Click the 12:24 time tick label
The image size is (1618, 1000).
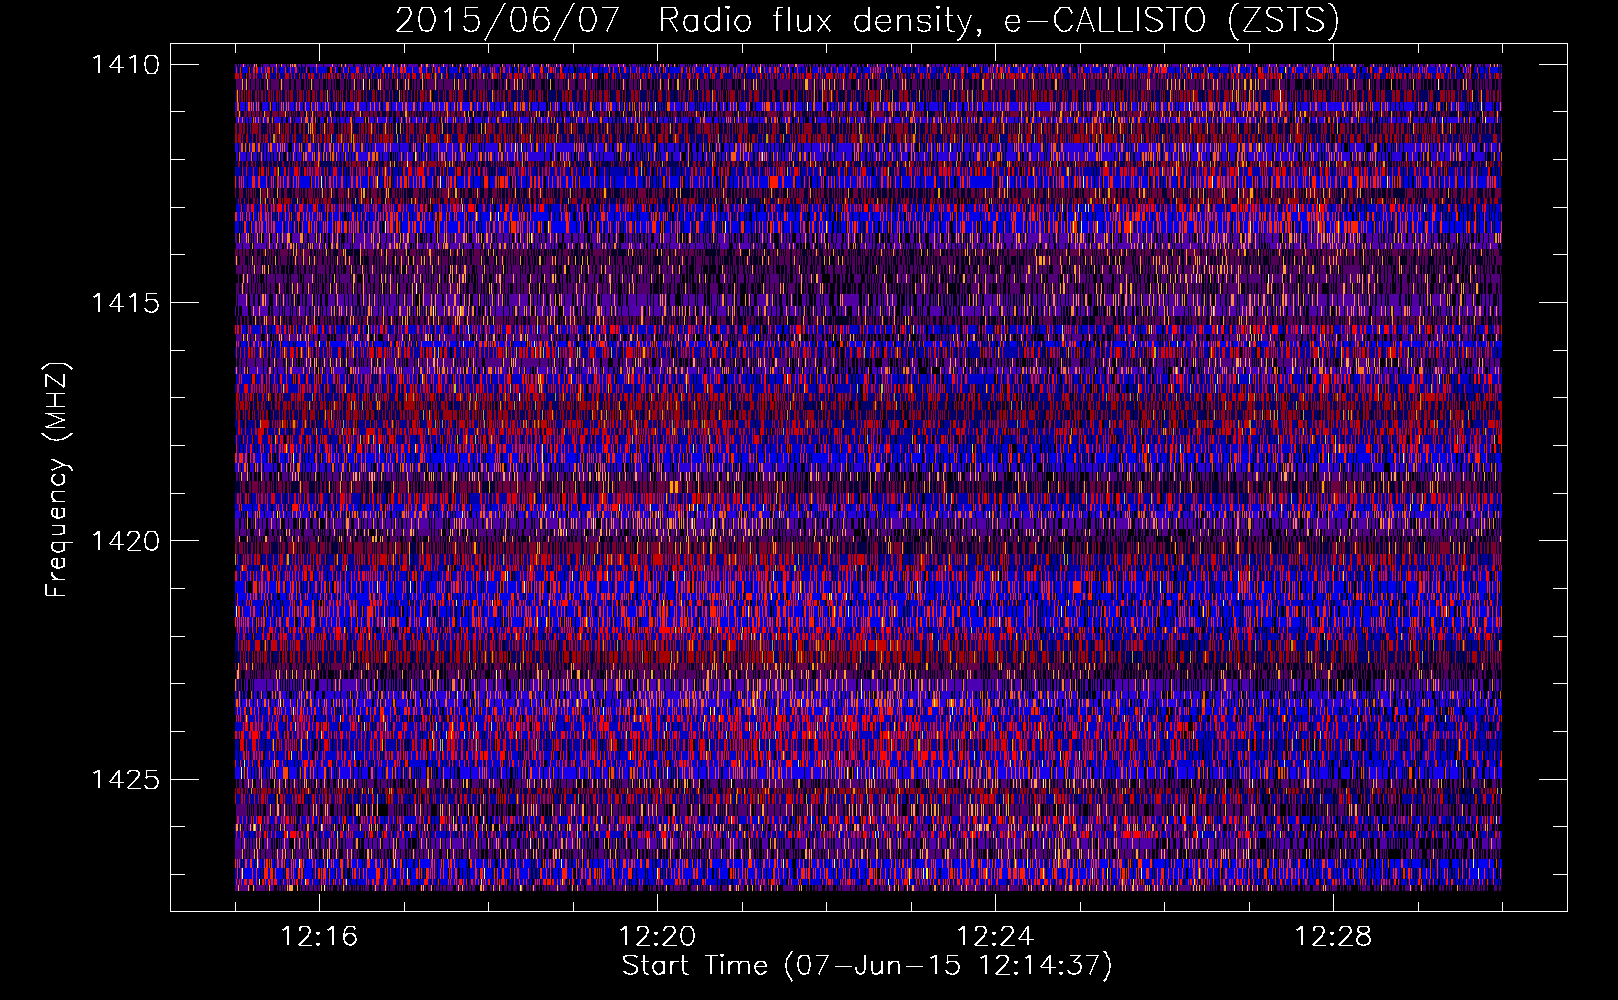[x=995, y=937]
